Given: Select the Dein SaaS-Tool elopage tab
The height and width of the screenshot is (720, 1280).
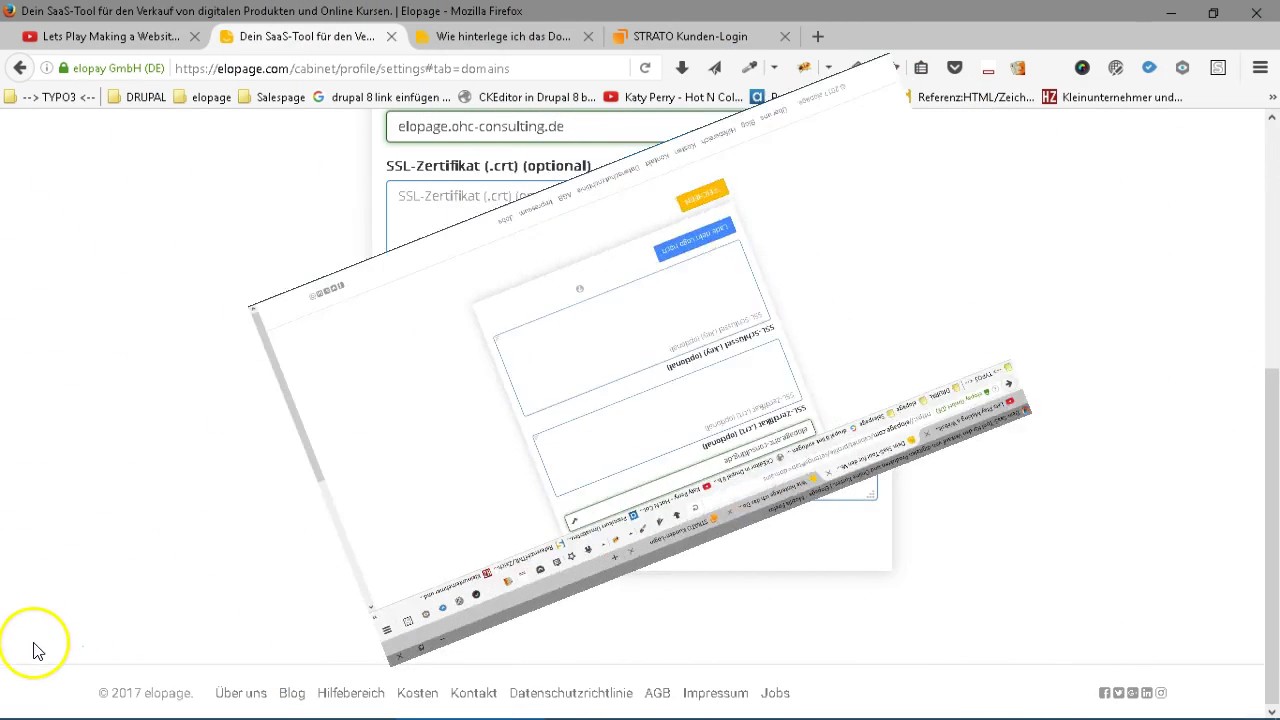Looking at the screenshot, I should (307, 36).
